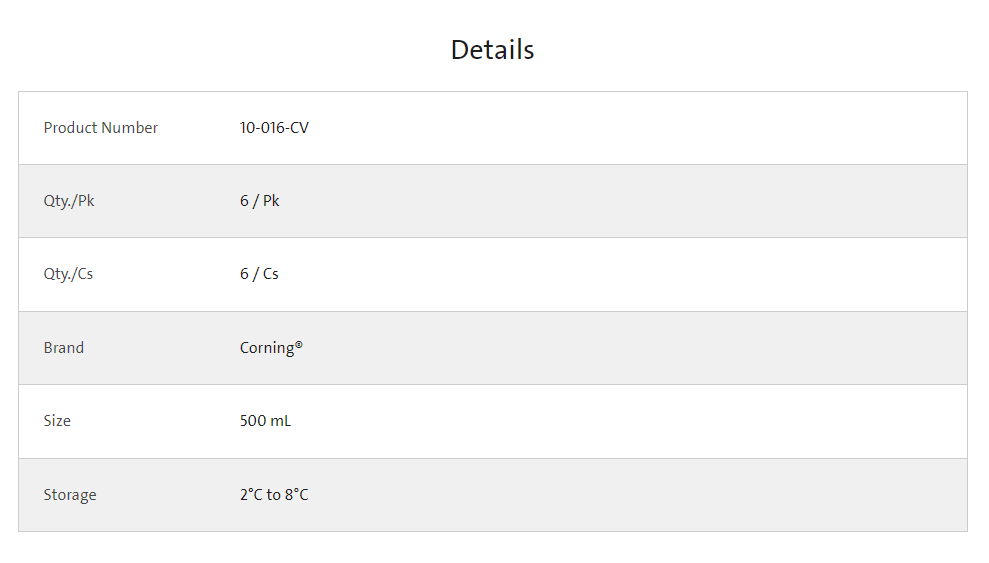Select the Qty./Cs label

pos(68,274)
